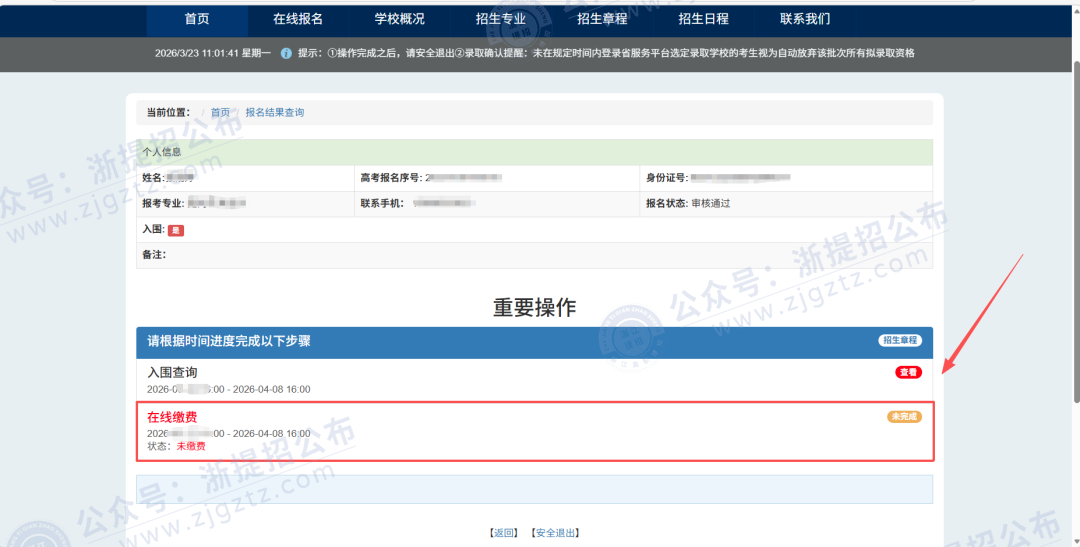Open 招生章程 in the top navigation bar
Image resolution: width=1080 pixels, height=547 pixels.
pos(602,19)
